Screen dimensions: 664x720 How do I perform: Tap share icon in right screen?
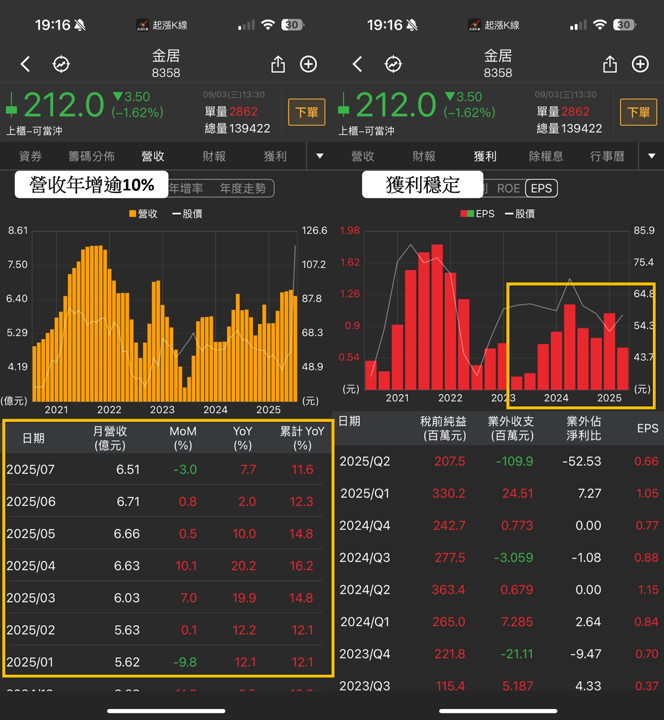(610, 64)
